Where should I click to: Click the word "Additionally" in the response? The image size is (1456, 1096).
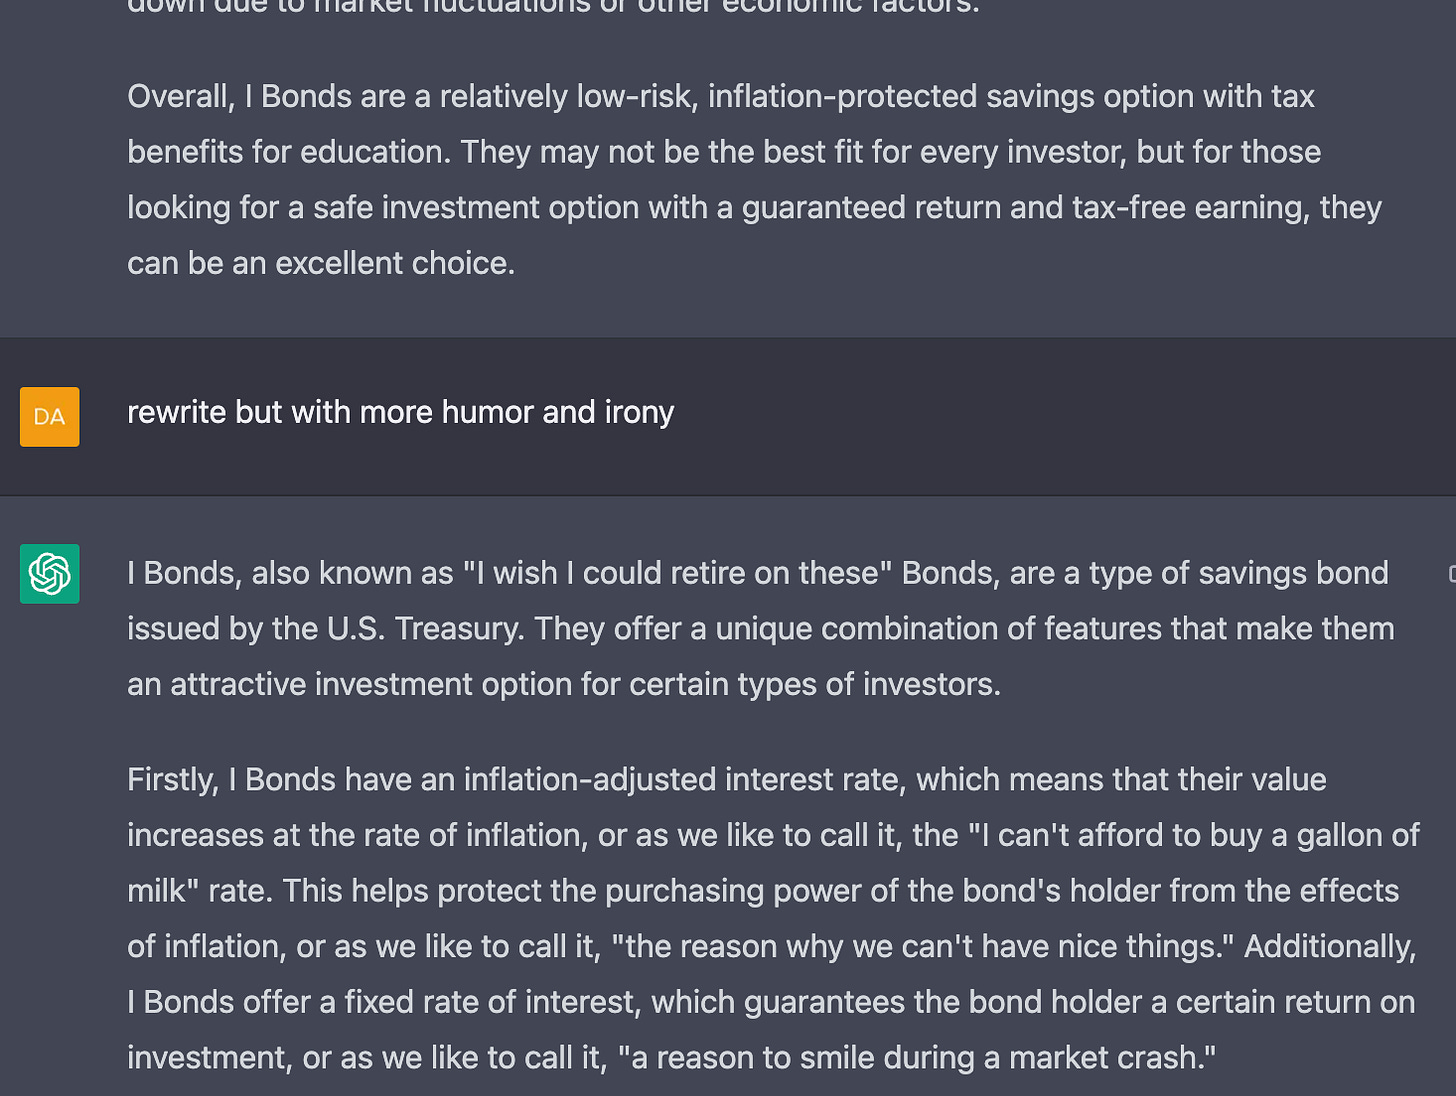coord(1330,946)
